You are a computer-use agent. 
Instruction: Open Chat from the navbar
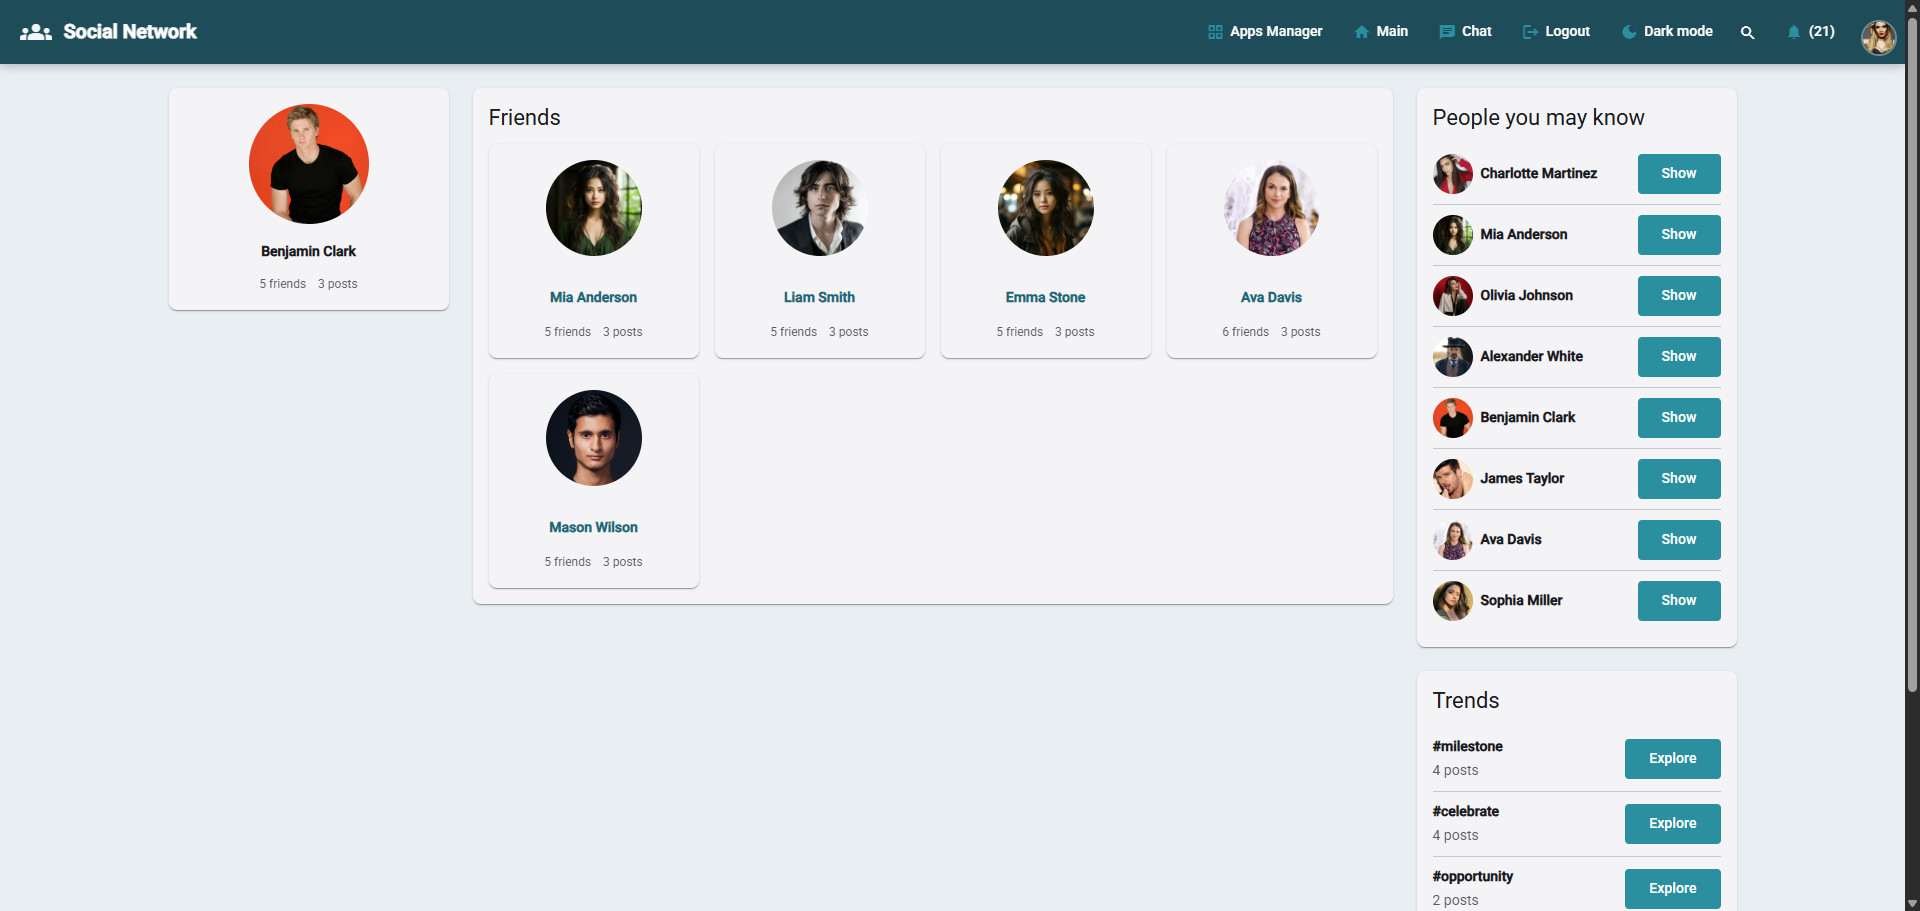click(1465, 32)
